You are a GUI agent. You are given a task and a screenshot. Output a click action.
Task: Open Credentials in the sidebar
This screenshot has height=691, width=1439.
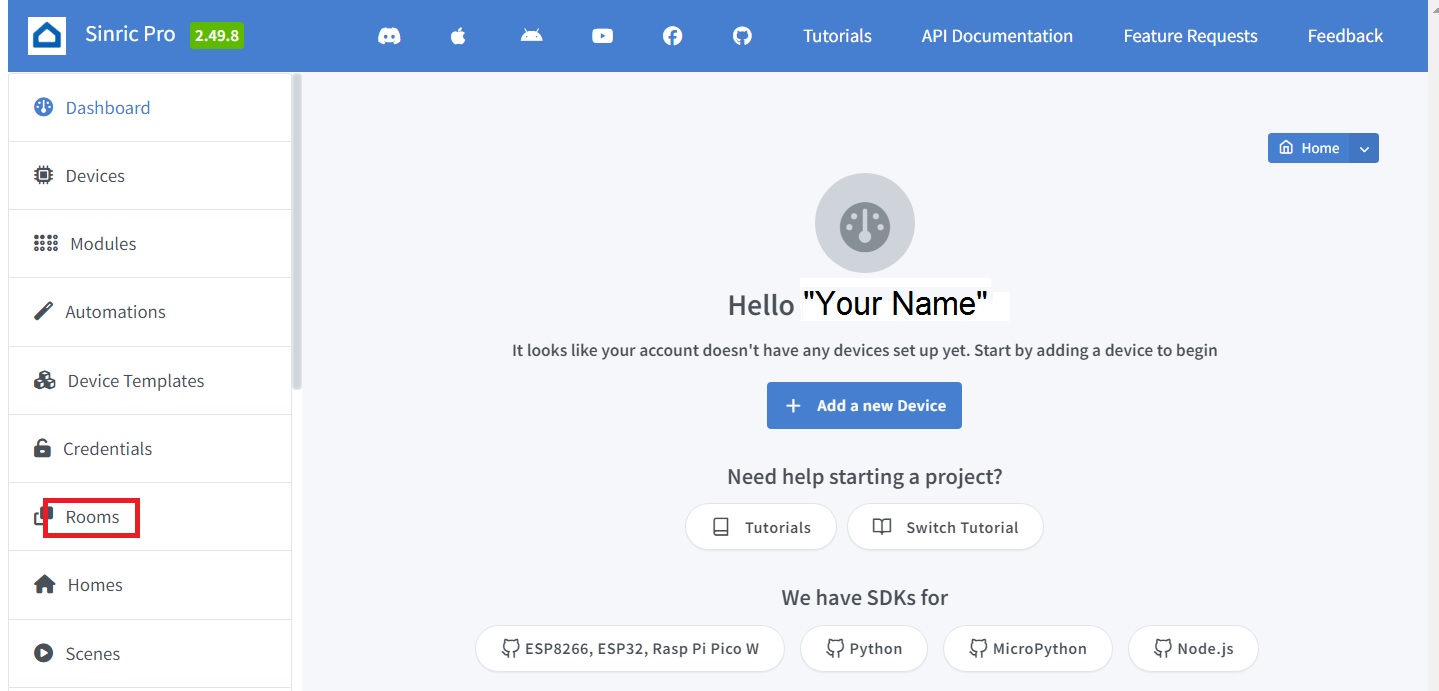[x=107, y=449]
